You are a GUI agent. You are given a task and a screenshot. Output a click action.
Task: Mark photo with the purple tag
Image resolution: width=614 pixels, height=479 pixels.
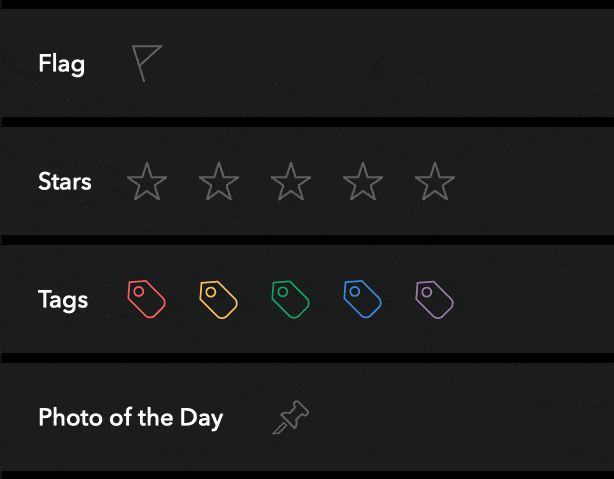point(435,300)
